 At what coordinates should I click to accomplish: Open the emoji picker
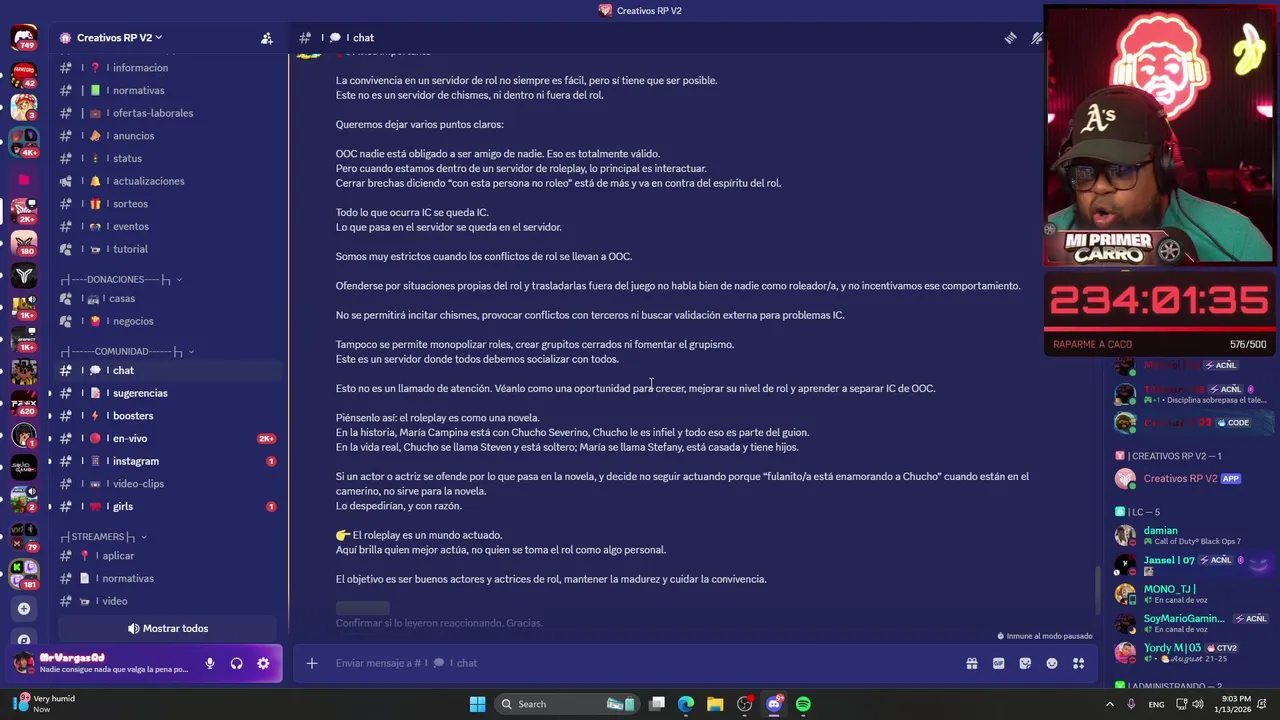click(1052, 663)
